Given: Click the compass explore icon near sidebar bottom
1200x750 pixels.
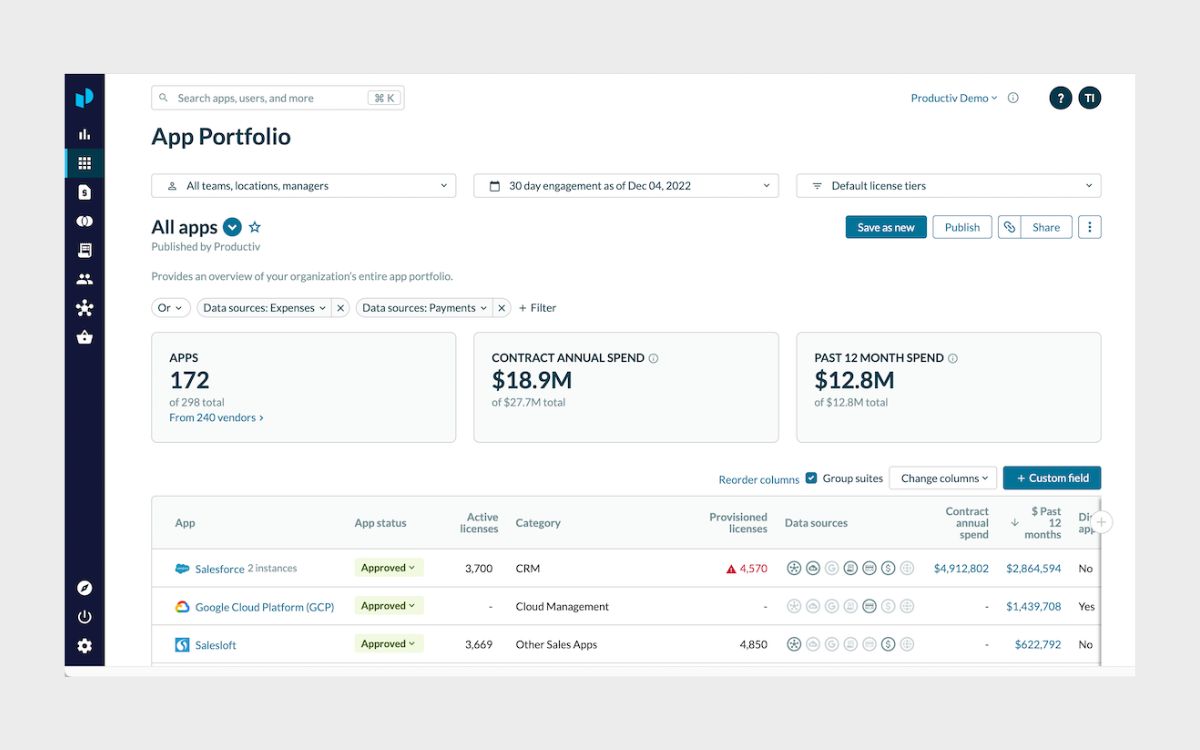Looking at the screenshot, I should tap(84, 587).
